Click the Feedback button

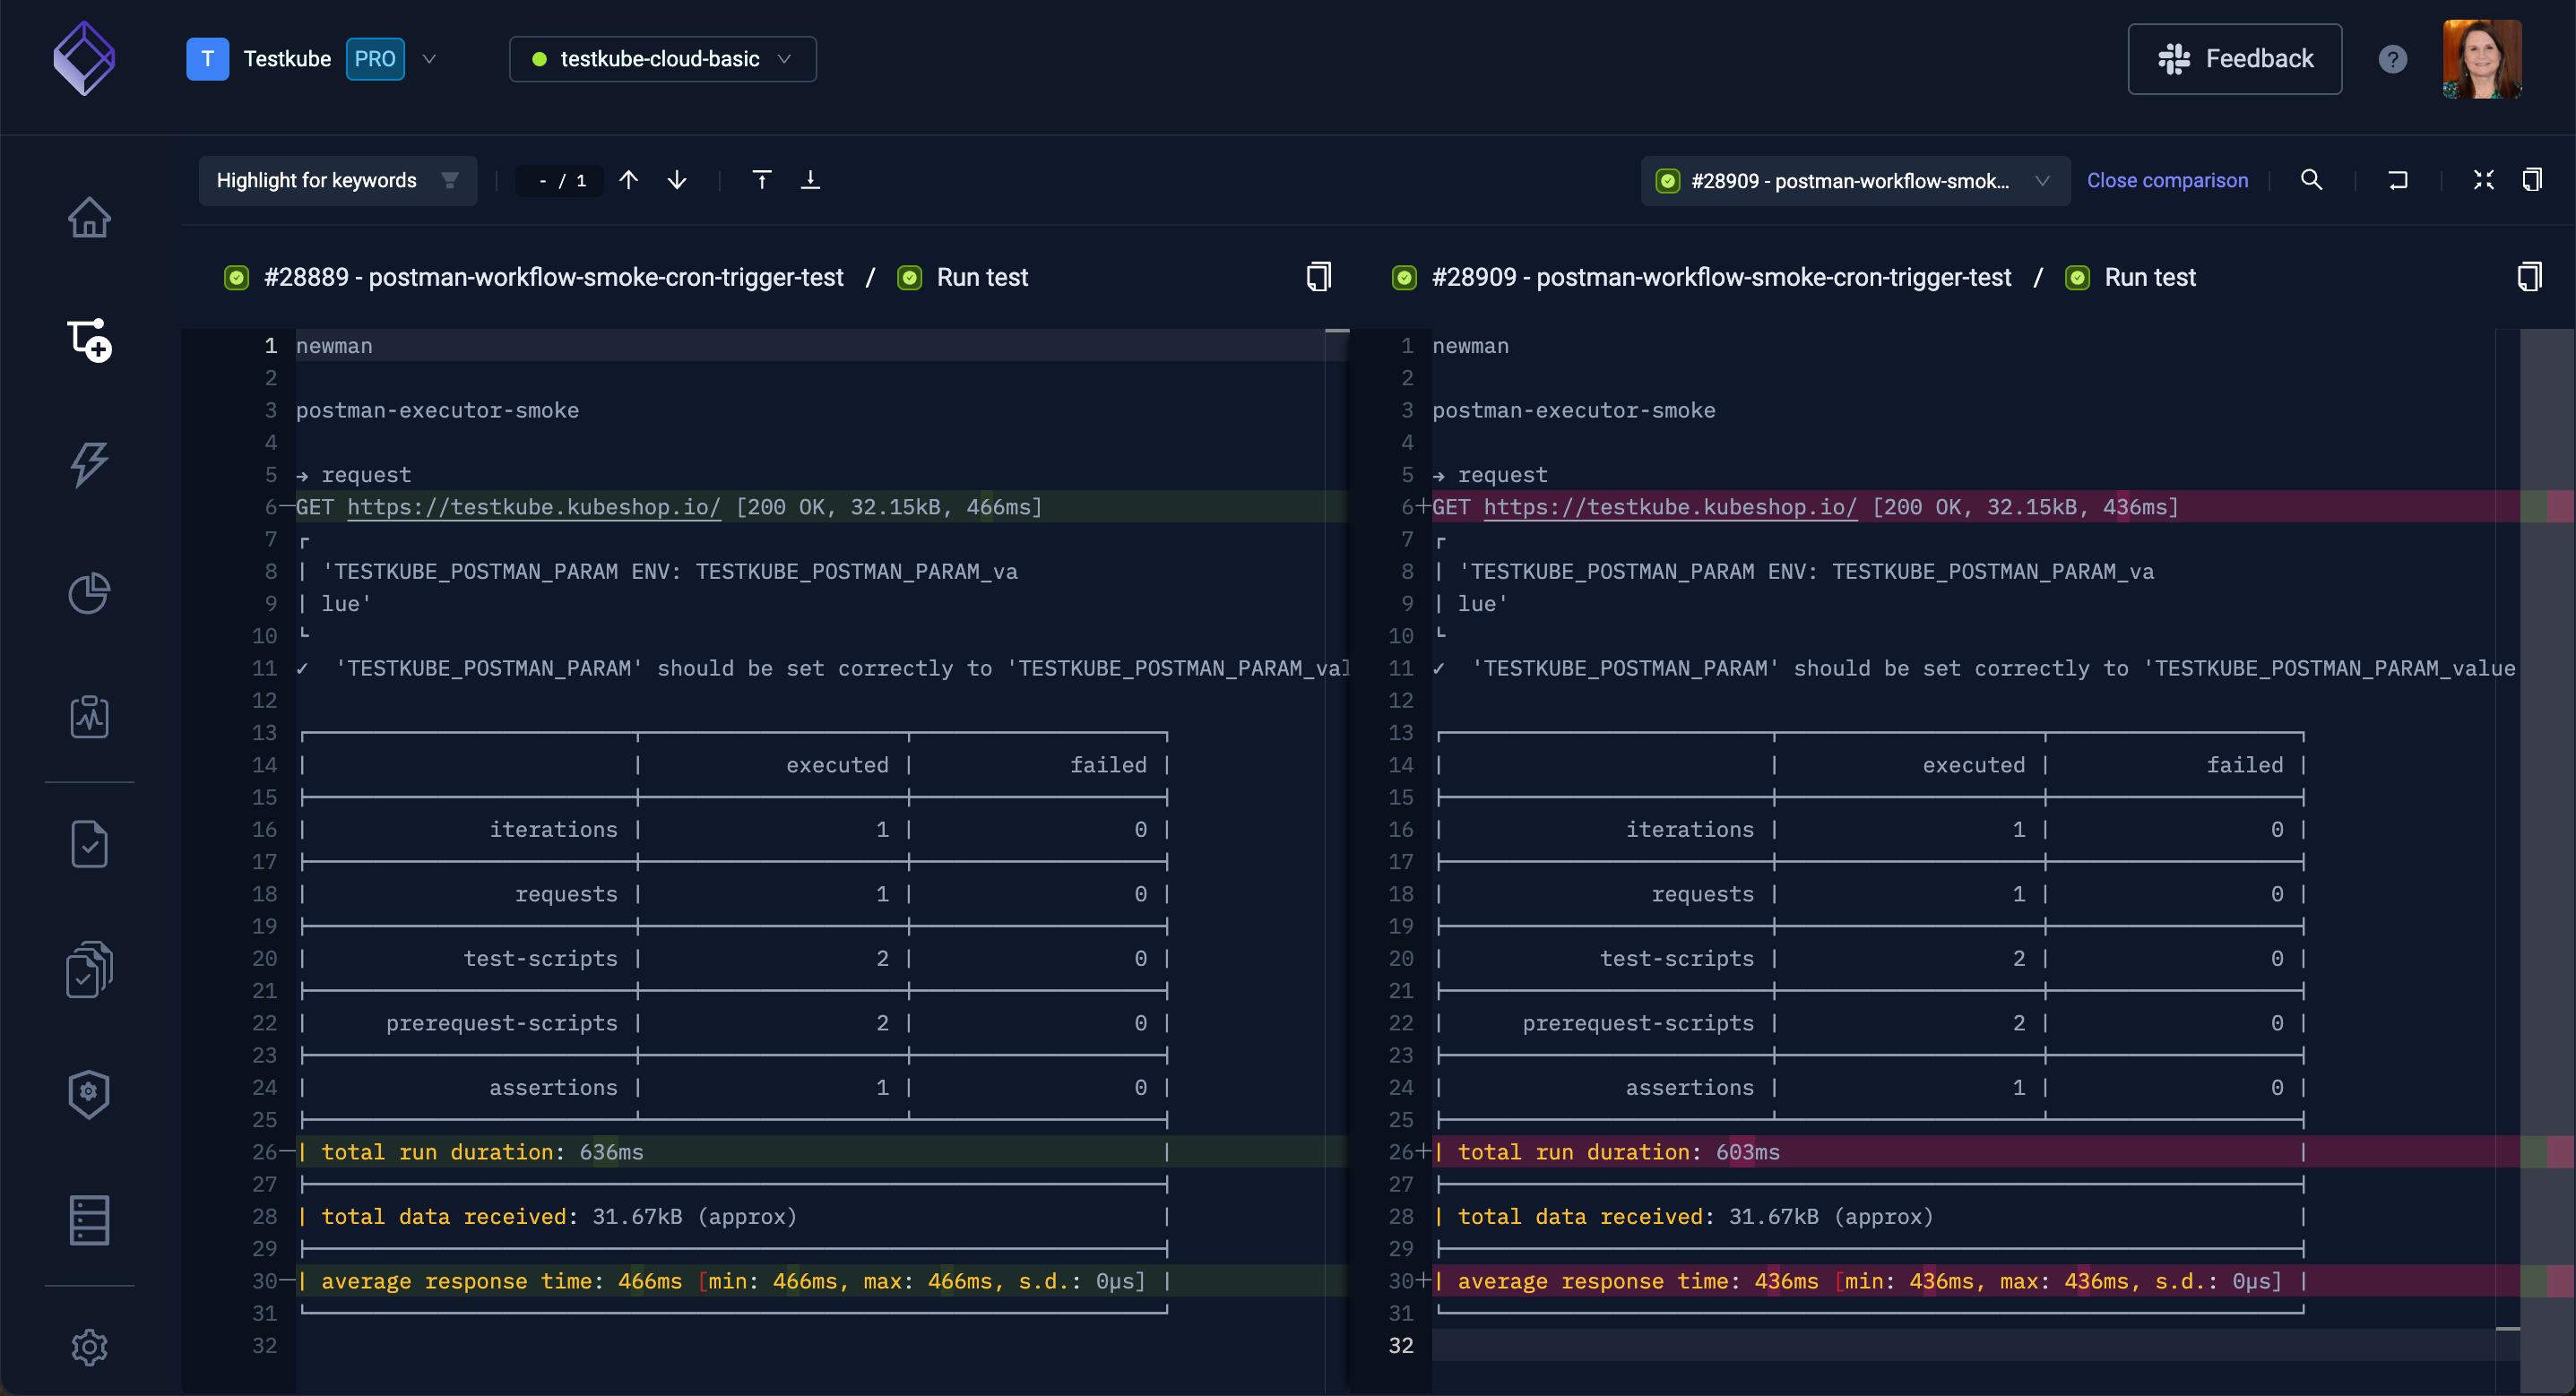[2234, 59]
